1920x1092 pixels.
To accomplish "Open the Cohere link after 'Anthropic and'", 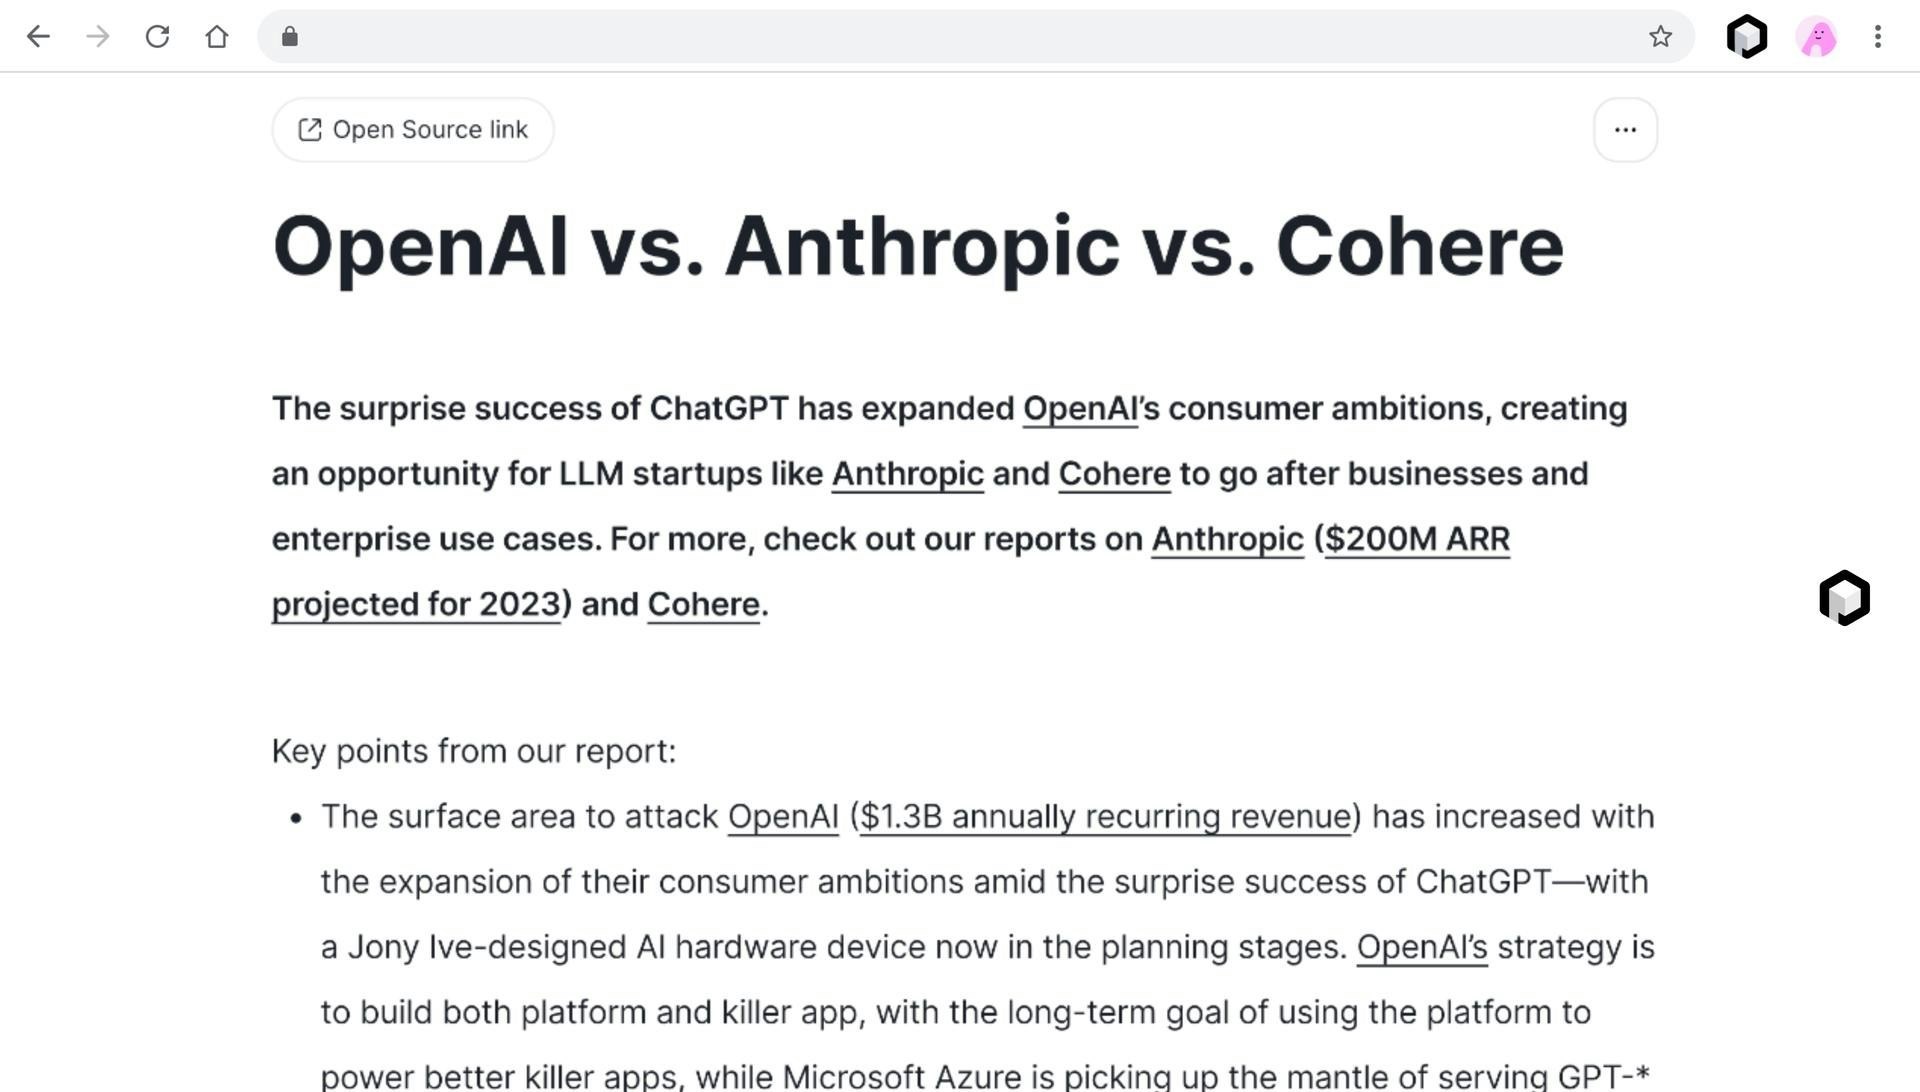I will (x=1115, y=474).
